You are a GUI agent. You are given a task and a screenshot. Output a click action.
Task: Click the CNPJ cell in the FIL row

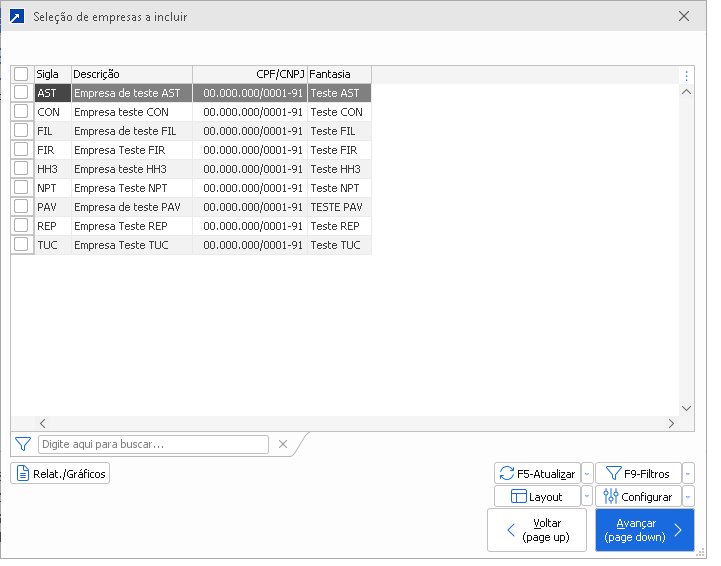[x=250, y=131]
